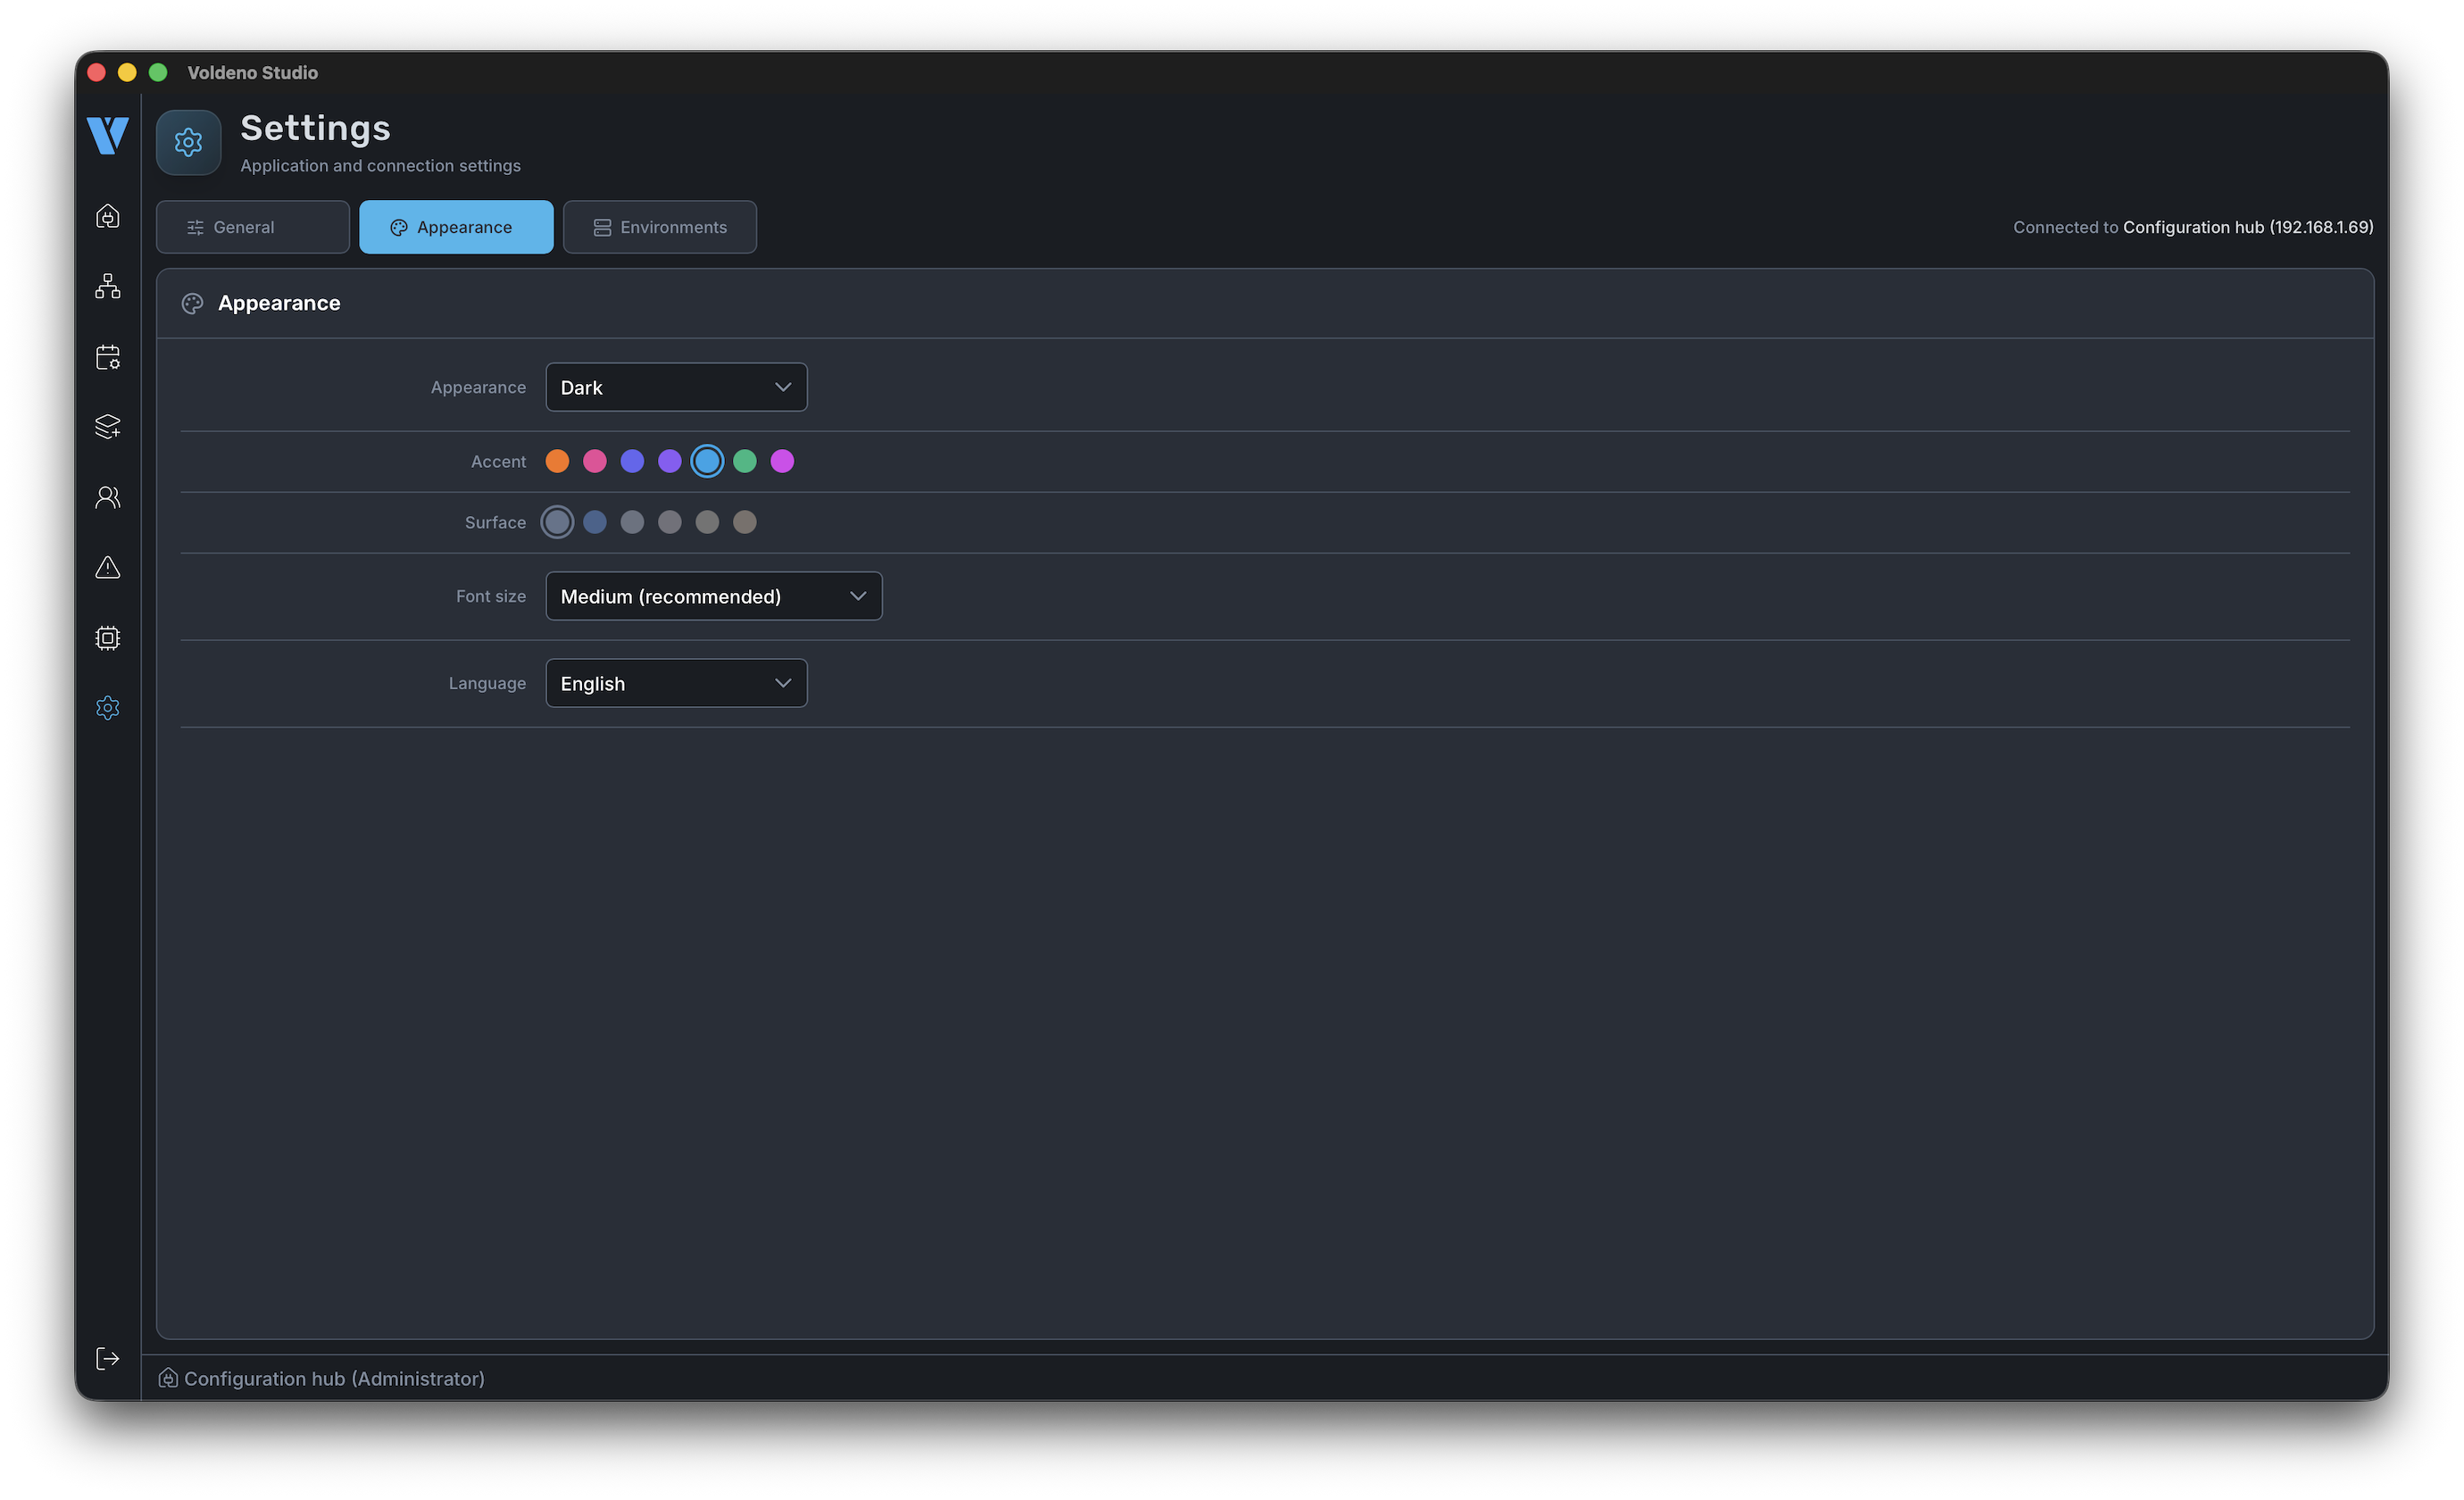Choose the second blue surface tone
The width and height of the screenshot is (2464, 1500).
pyautogui.click(x=595, y=522)
